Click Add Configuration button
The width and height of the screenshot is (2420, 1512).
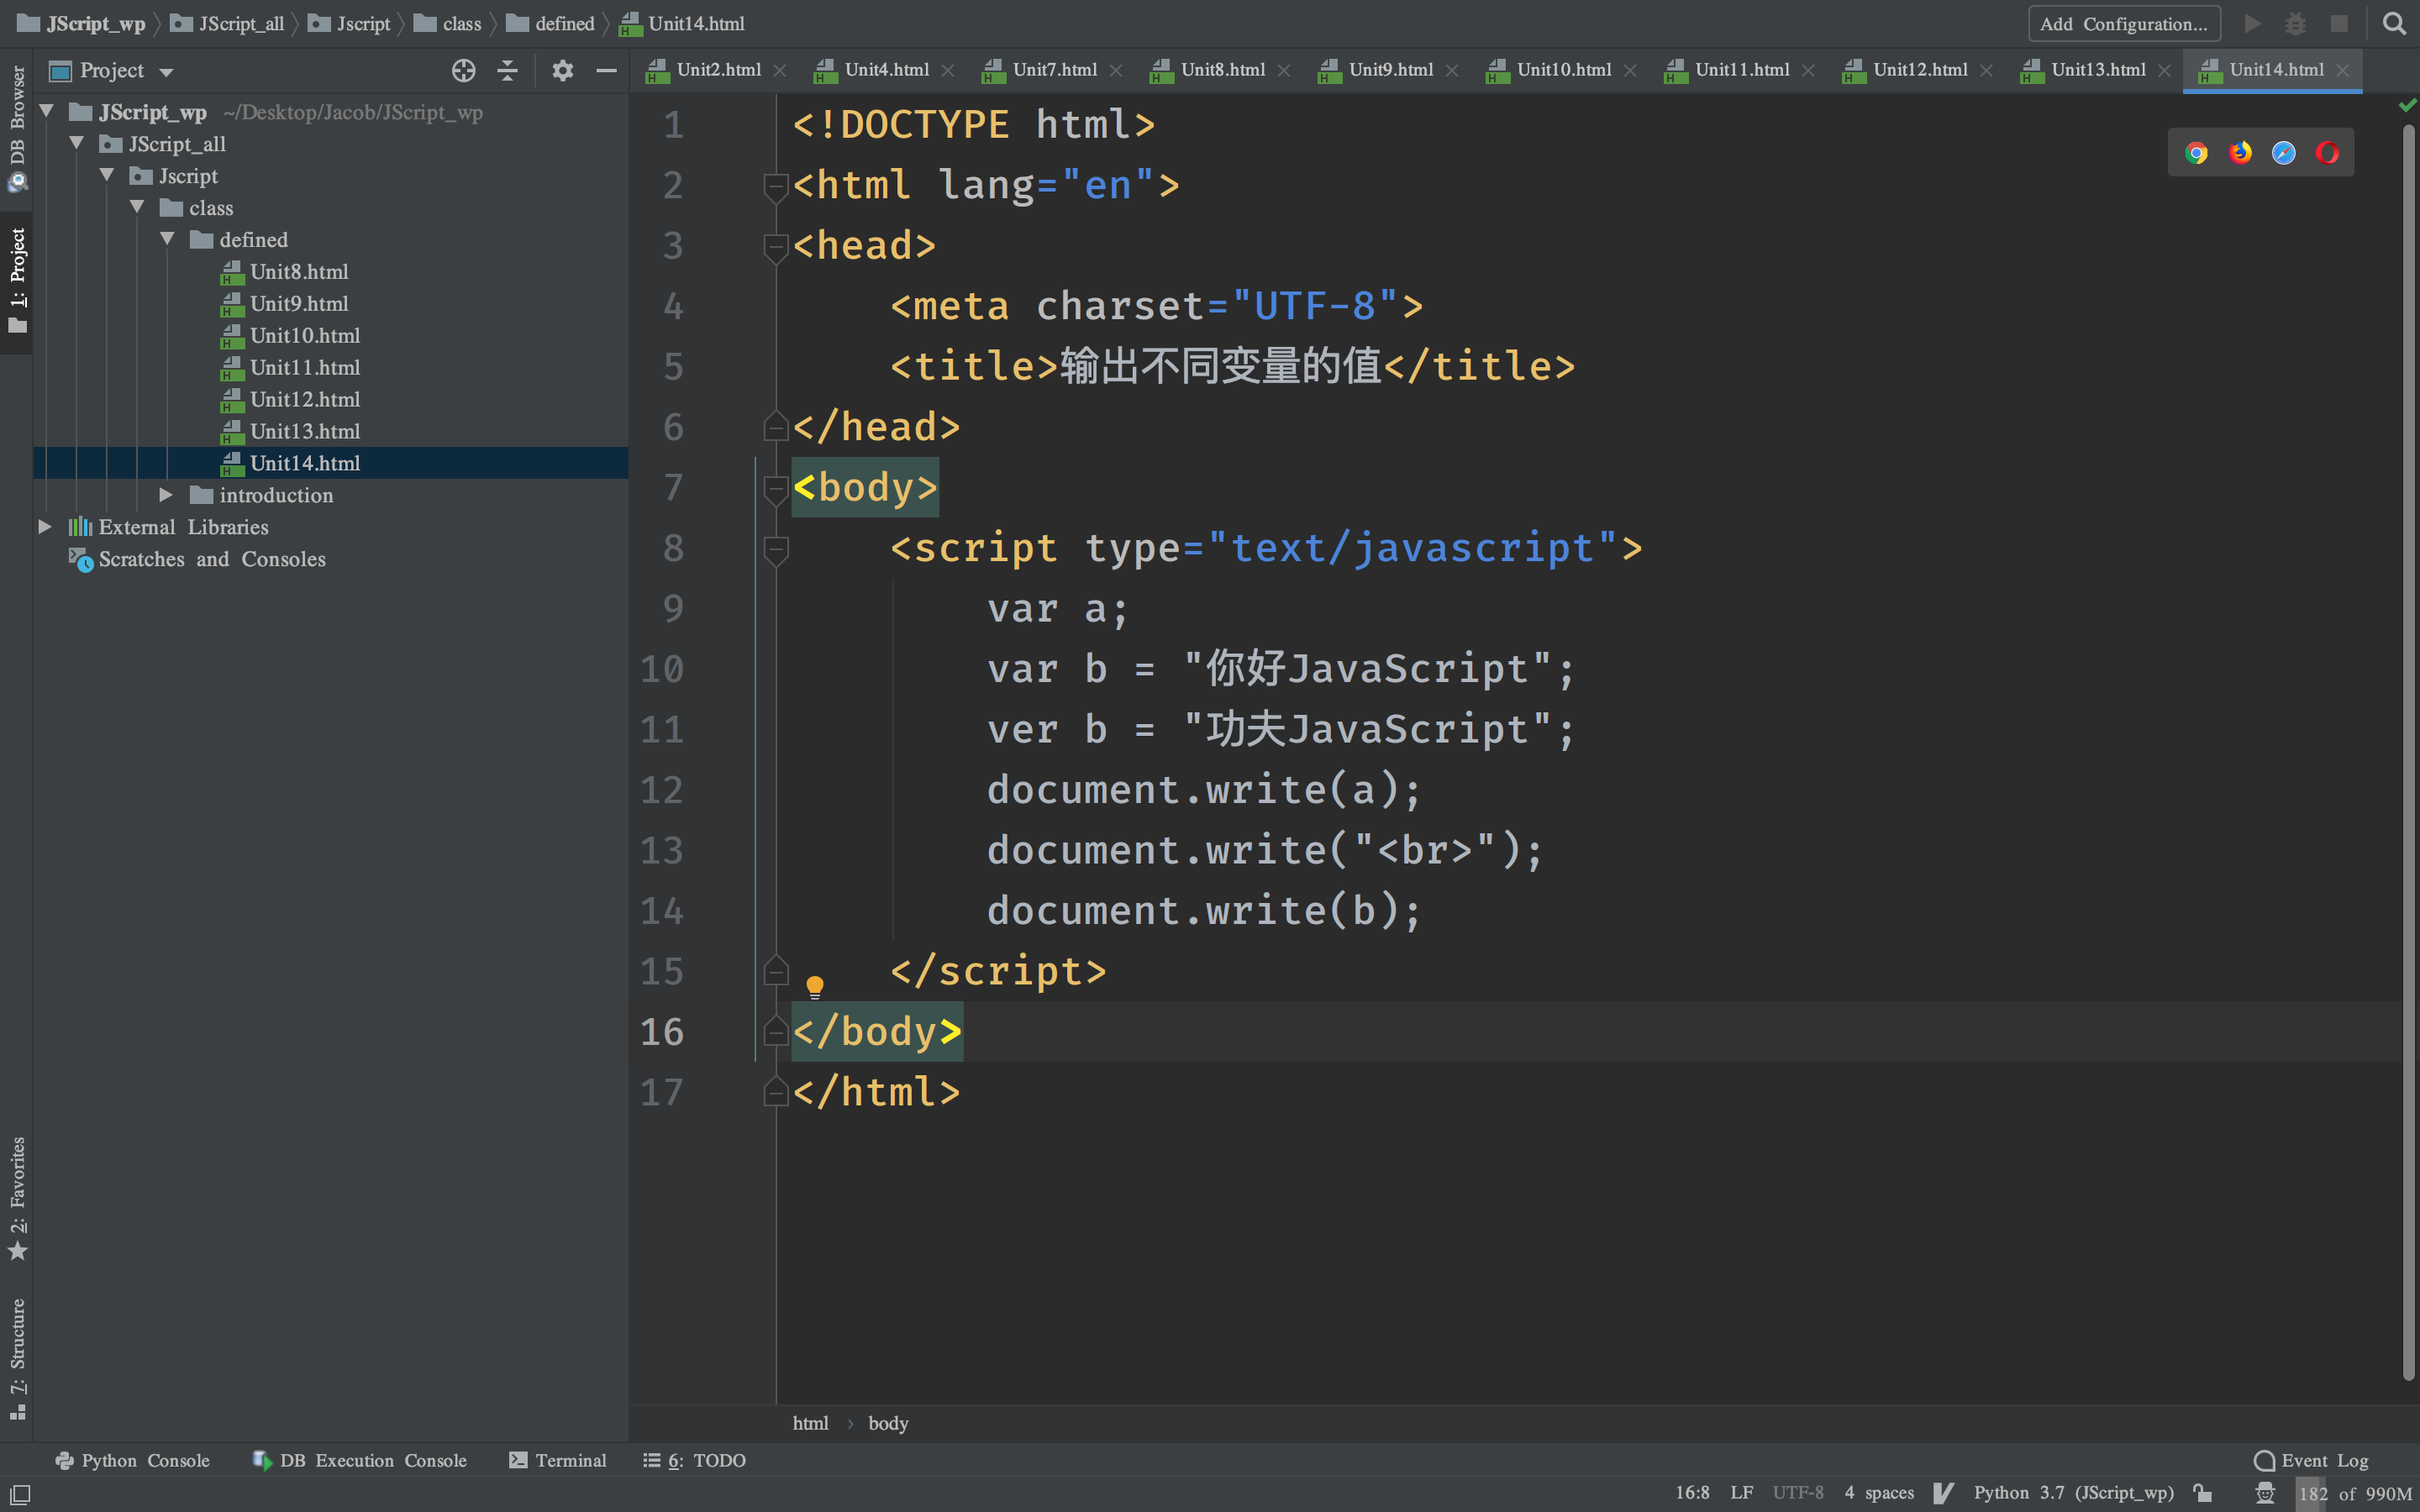2124,23
